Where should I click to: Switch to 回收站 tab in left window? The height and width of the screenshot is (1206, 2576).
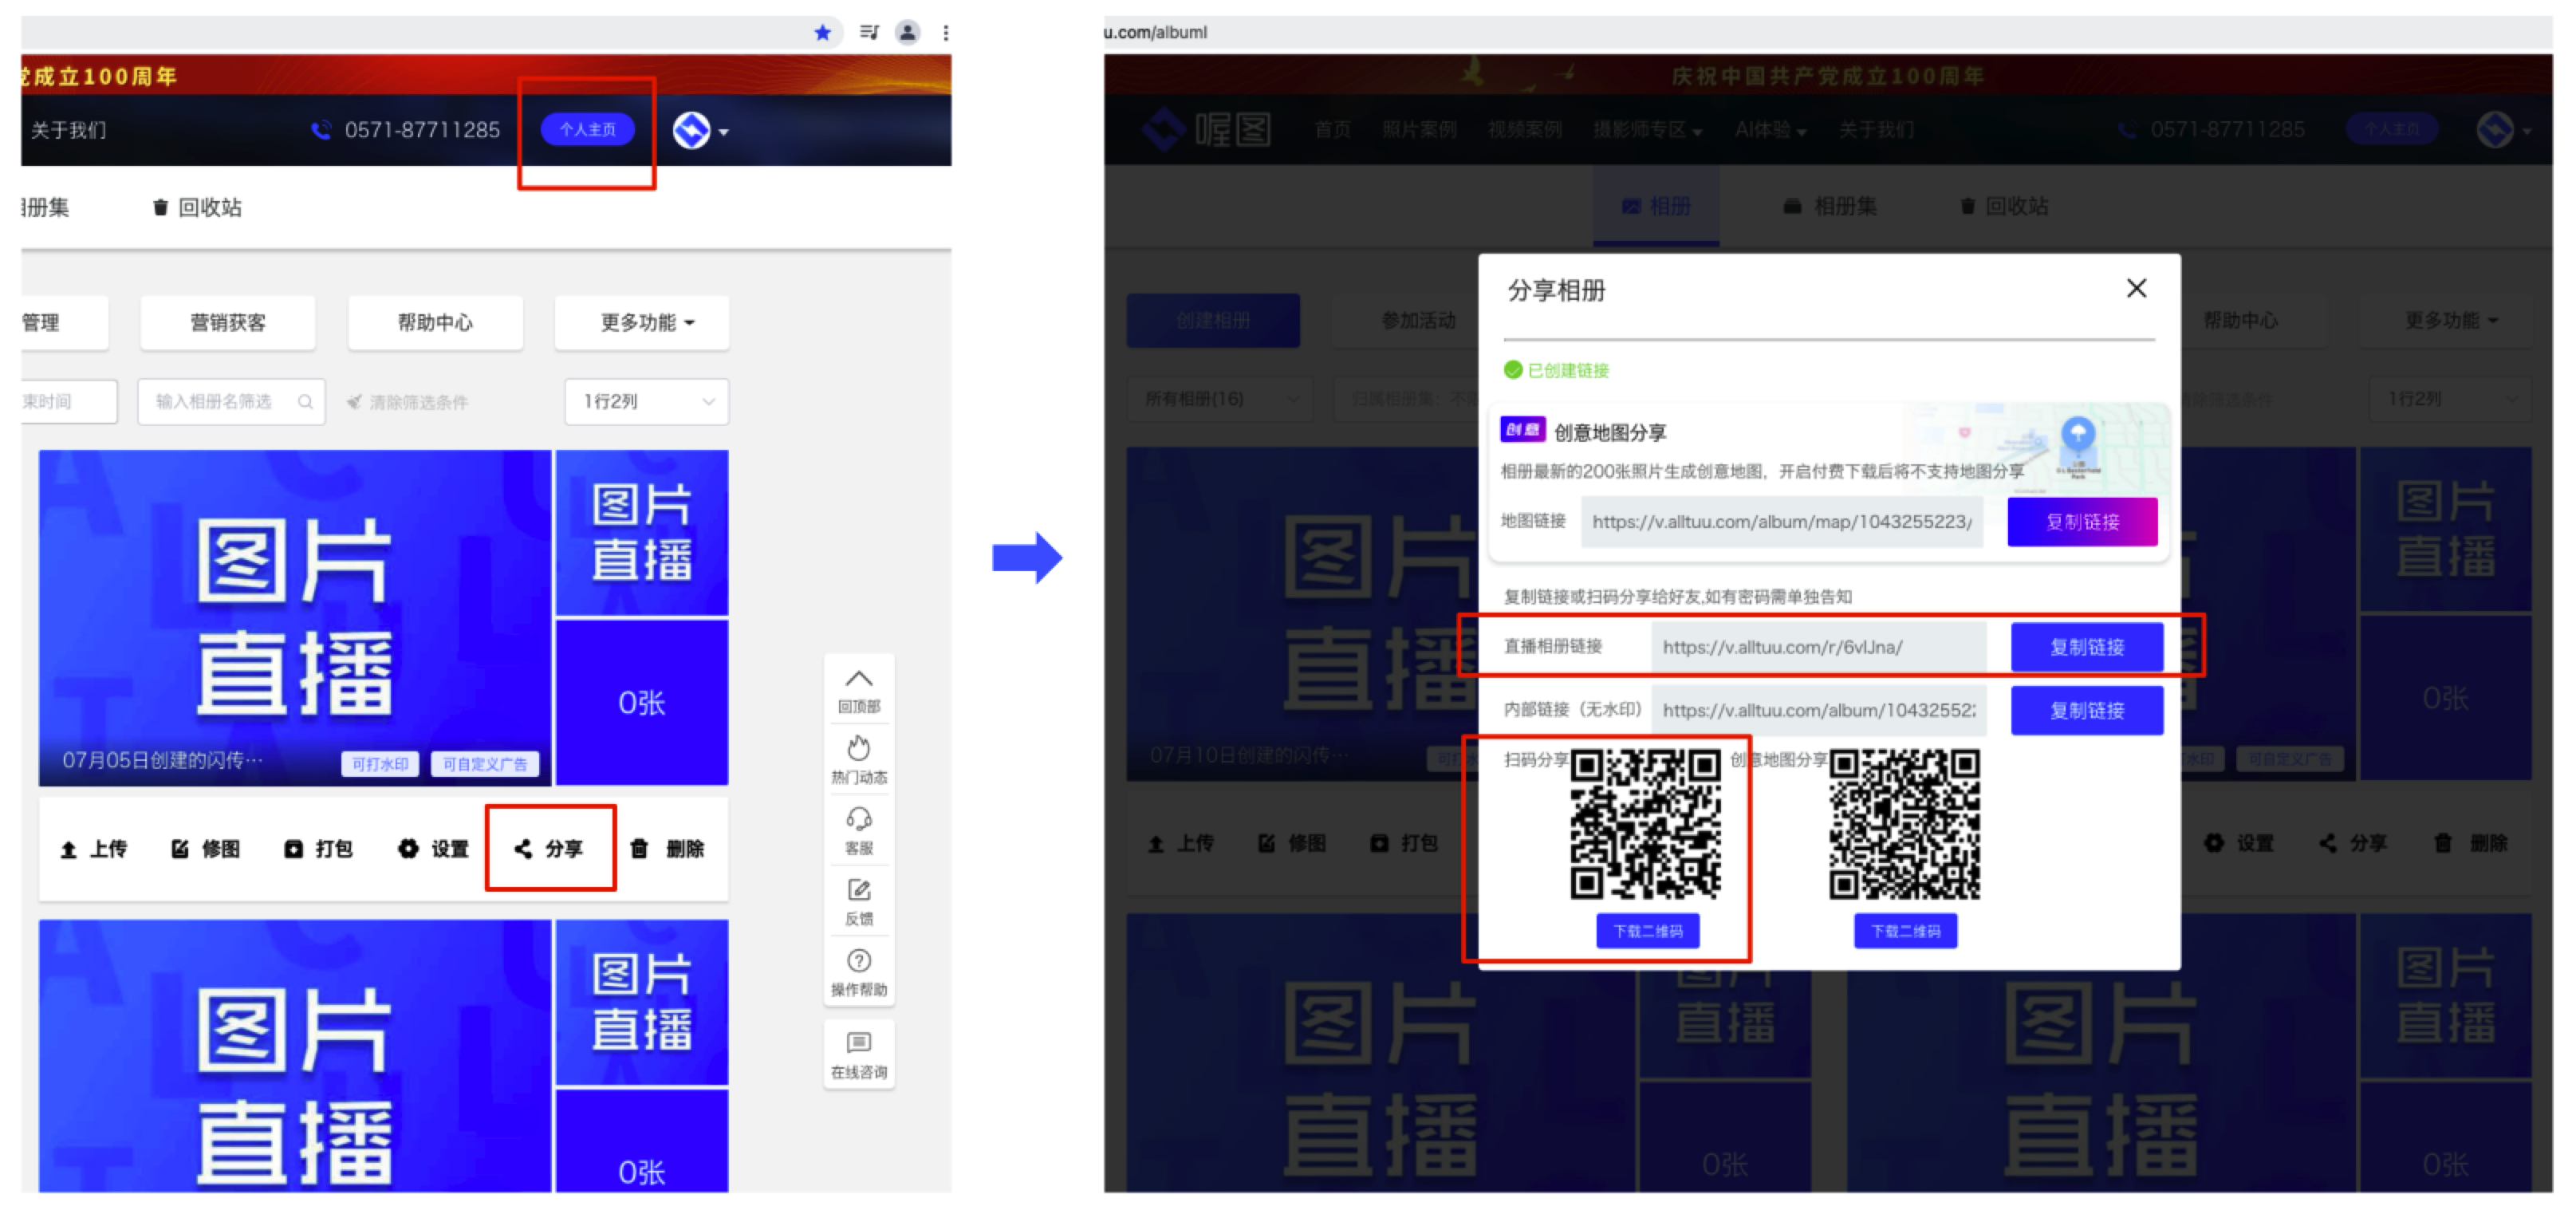[x=197, y=207]
